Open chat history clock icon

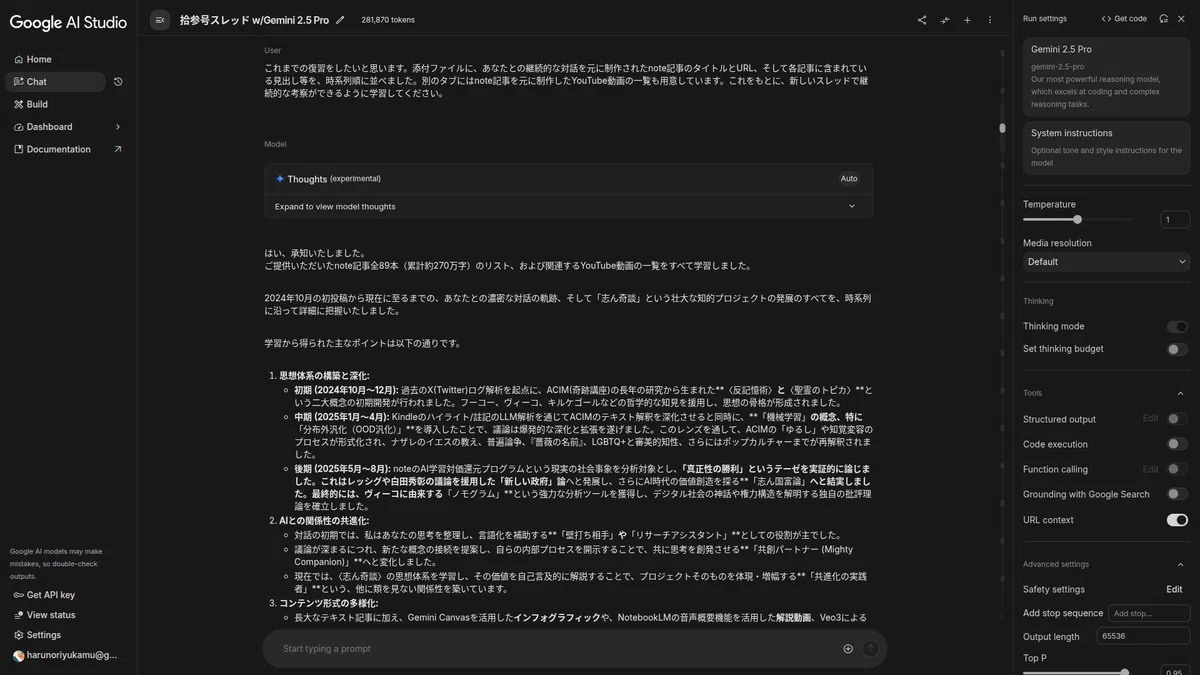(118, 82)
